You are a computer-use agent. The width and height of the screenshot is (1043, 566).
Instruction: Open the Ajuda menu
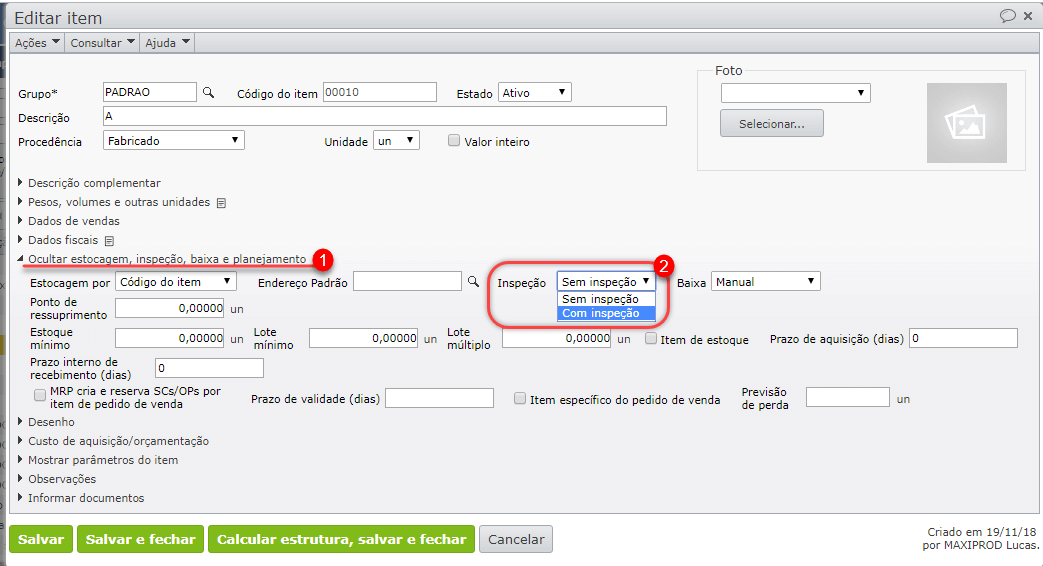pos(167,43)
